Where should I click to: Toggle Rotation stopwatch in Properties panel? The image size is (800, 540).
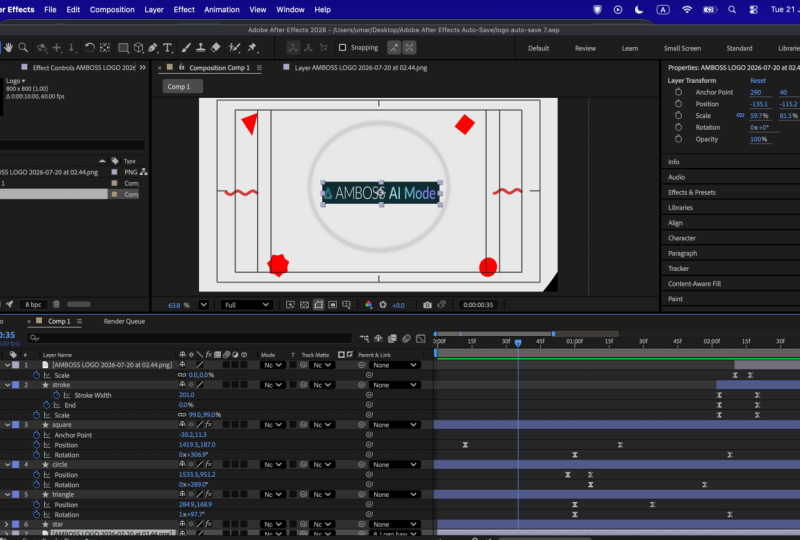[x=678, y=127]
